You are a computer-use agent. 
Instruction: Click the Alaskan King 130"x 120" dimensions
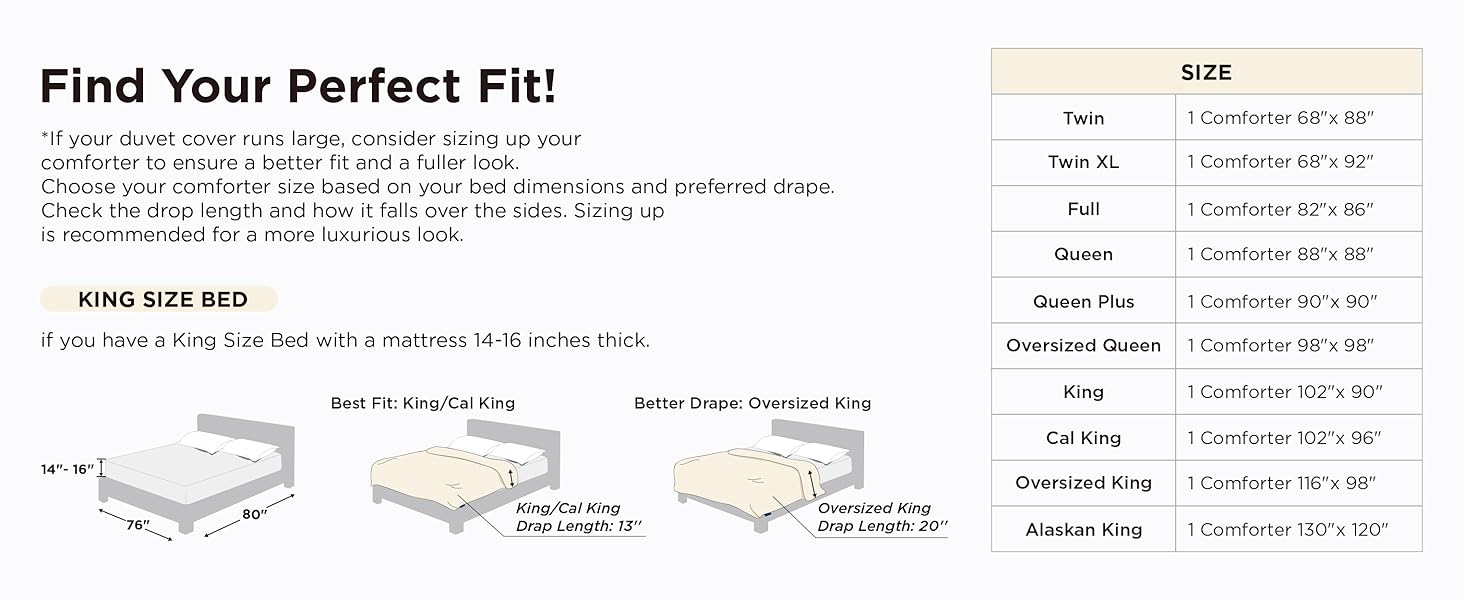(x=1288, y=530)
